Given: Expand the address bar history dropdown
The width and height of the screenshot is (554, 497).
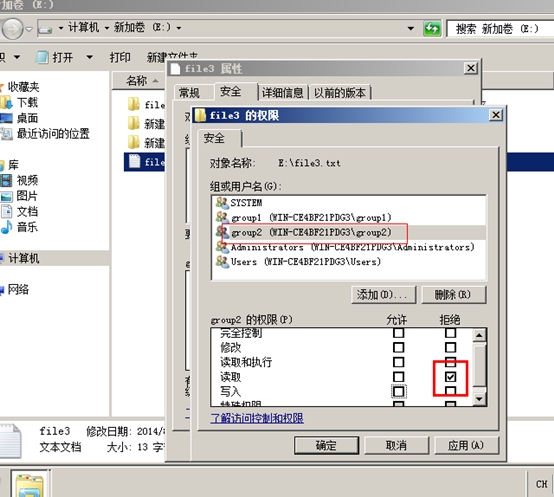Looking at the screenshot, I should [x=411, y=28].
